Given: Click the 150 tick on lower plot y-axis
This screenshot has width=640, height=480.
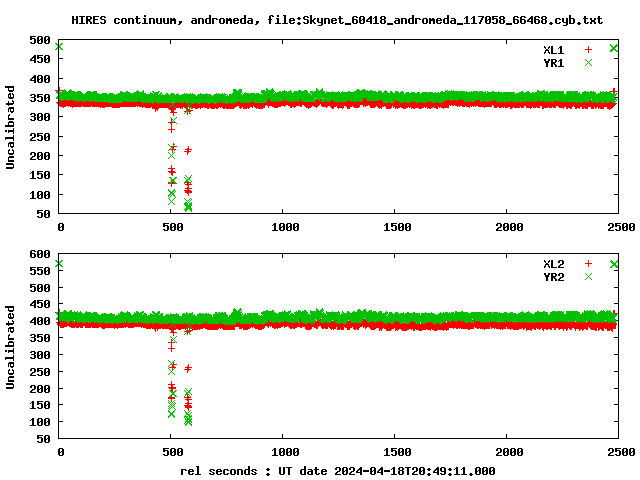Looking at the screenshot, I should (40, 405).
